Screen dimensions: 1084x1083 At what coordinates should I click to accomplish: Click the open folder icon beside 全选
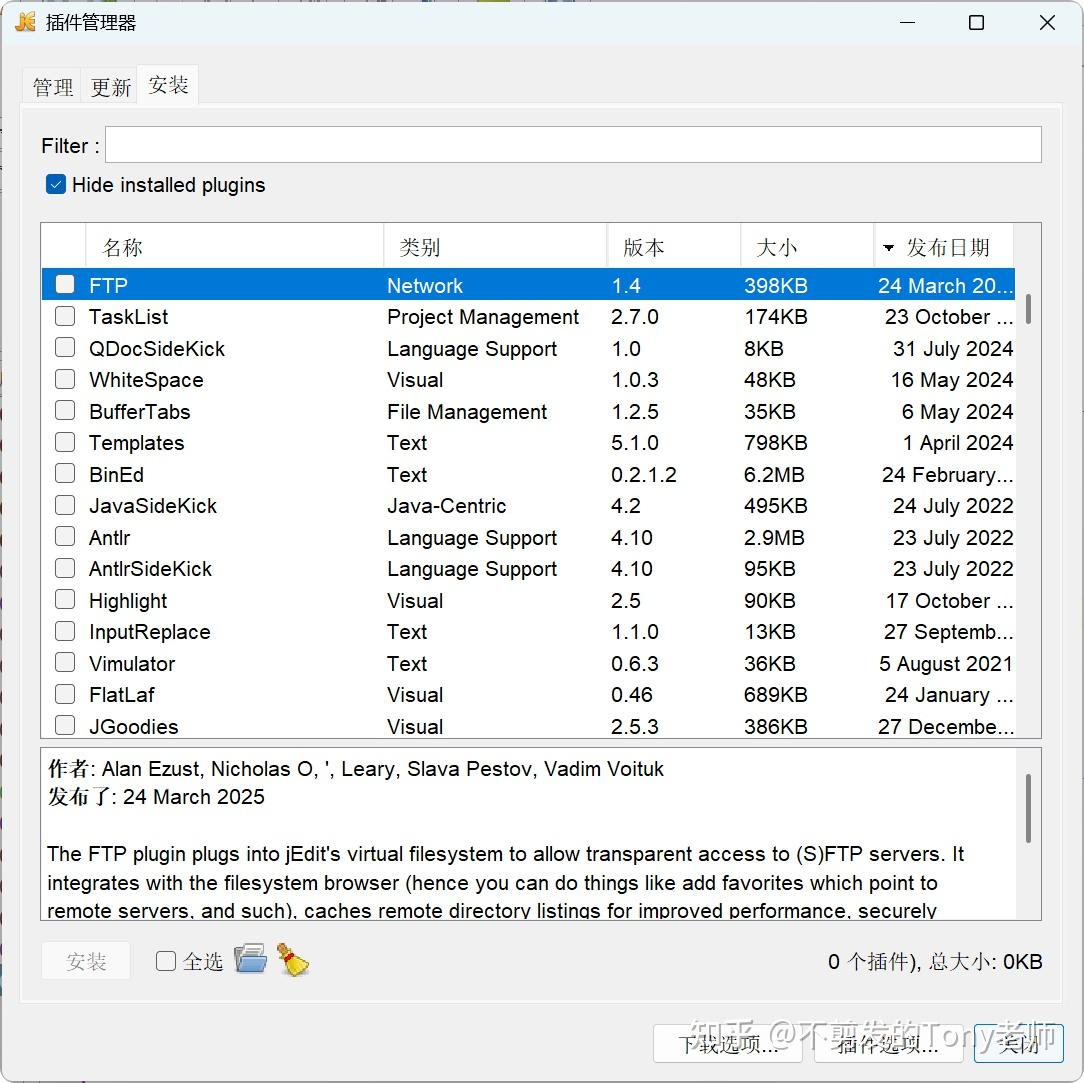pos(250,959)
